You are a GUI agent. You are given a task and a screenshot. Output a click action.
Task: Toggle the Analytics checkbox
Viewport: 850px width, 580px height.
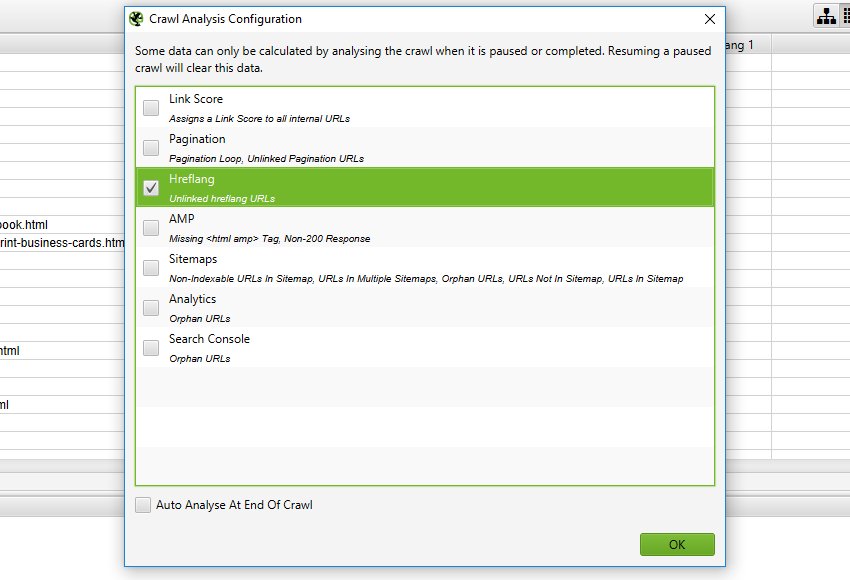pyautogui.click(x=151, y=308)
